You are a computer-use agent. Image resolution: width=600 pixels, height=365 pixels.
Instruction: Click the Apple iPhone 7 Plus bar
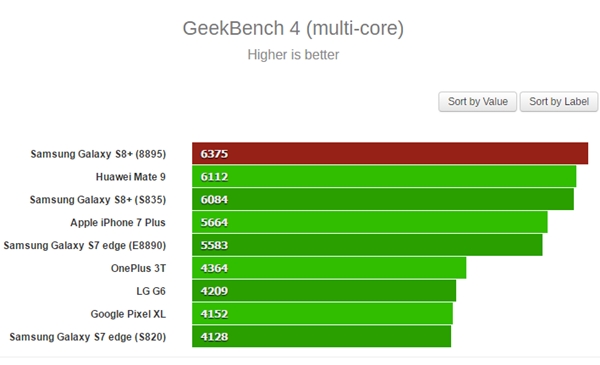370,222
